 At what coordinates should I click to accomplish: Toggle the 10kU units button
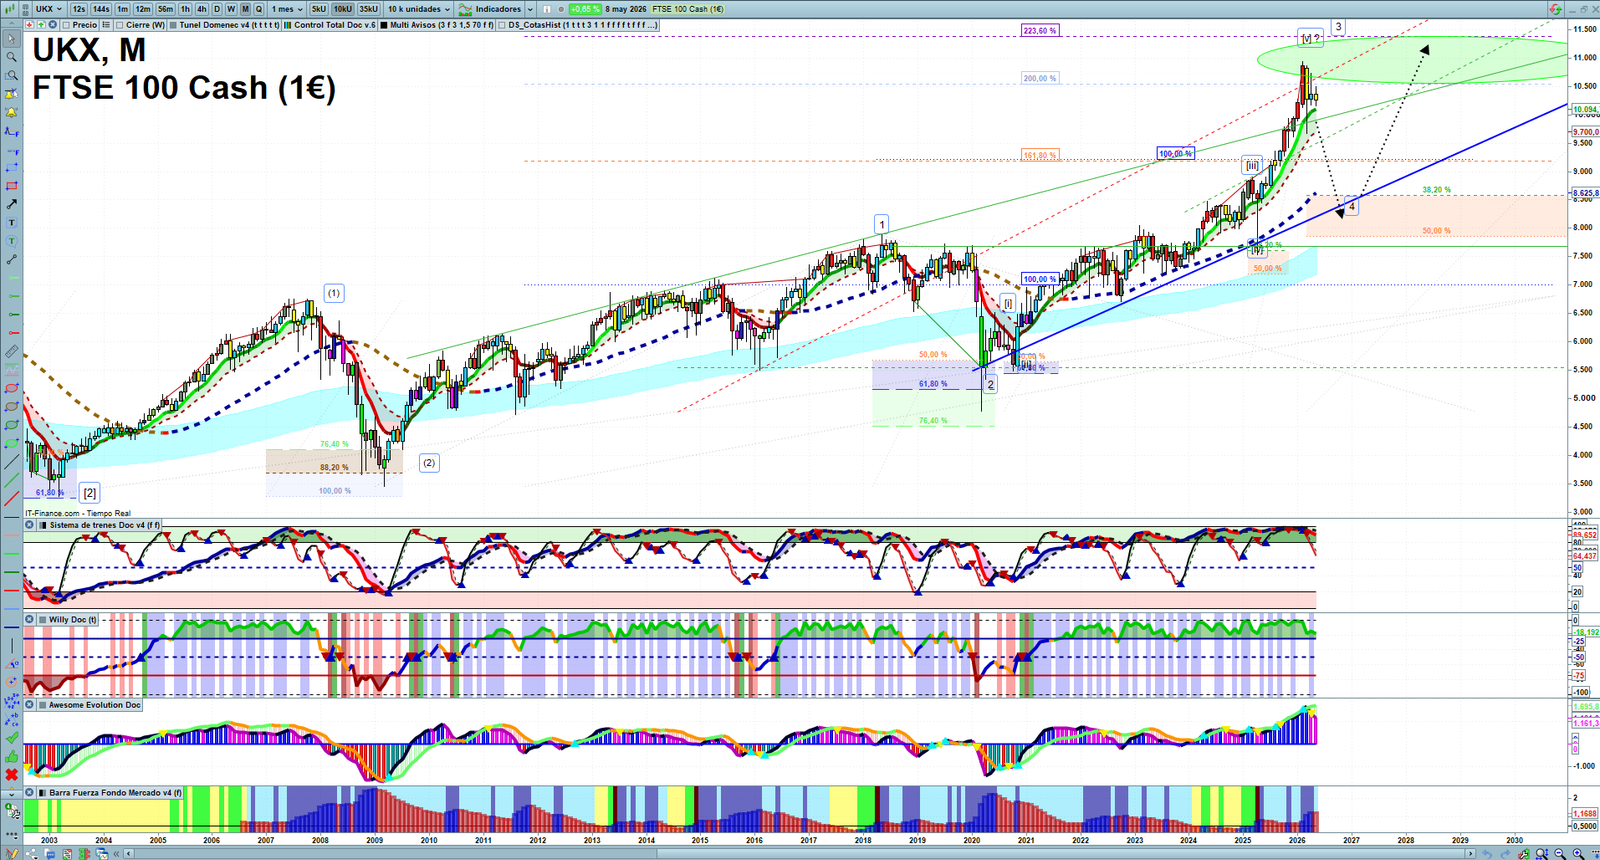pos(343,9)
